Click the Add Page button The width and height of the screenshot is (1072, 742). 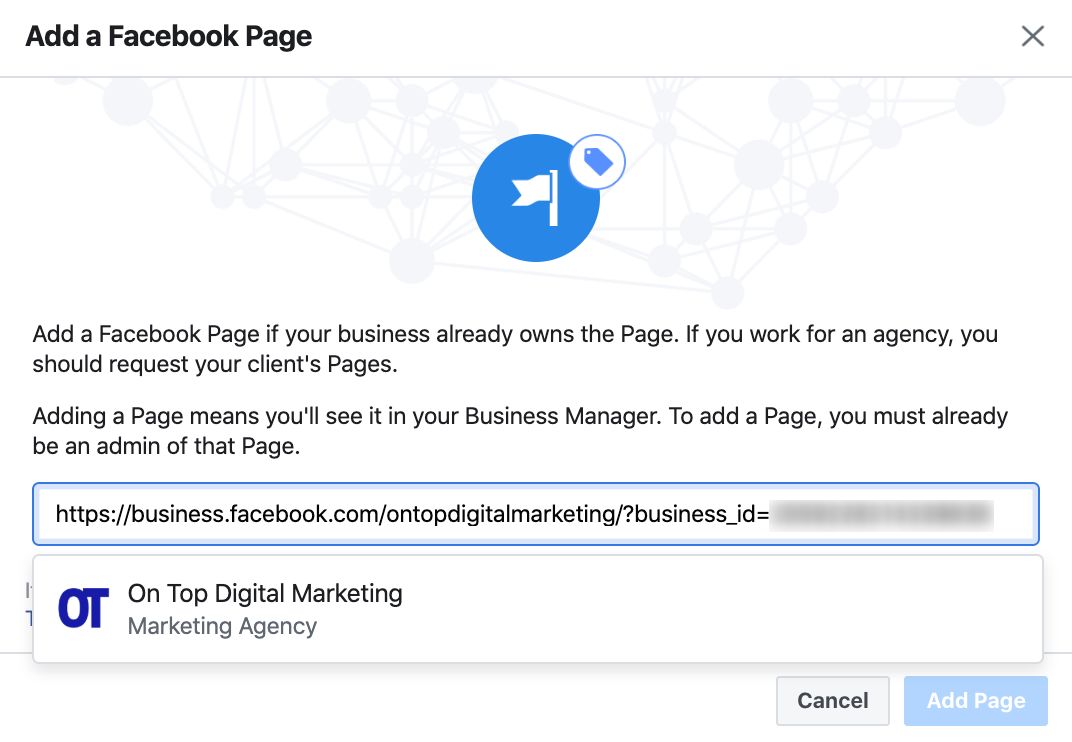coord(976,700)
